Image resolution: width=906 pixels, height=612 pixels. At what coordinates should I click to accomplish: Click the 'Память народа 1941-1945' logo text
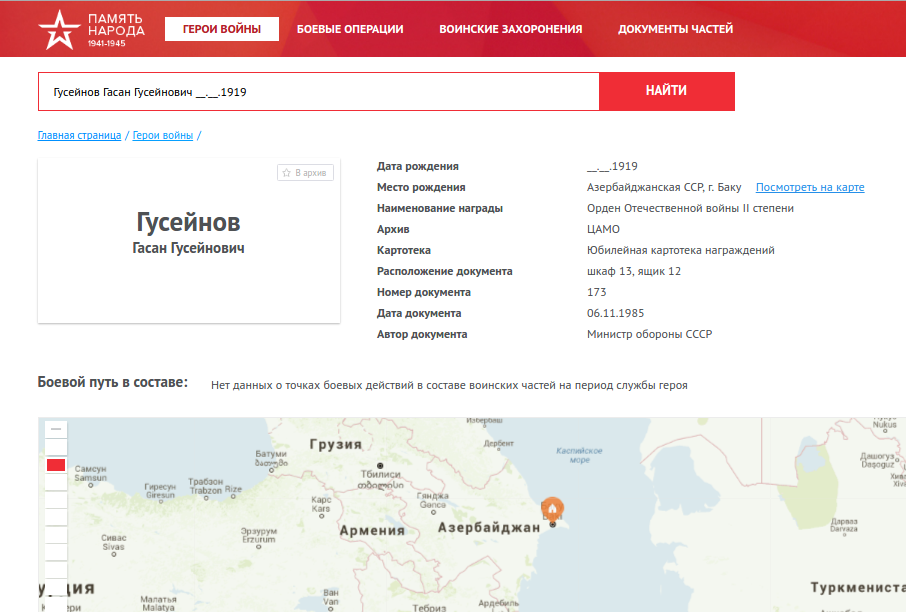116,30
